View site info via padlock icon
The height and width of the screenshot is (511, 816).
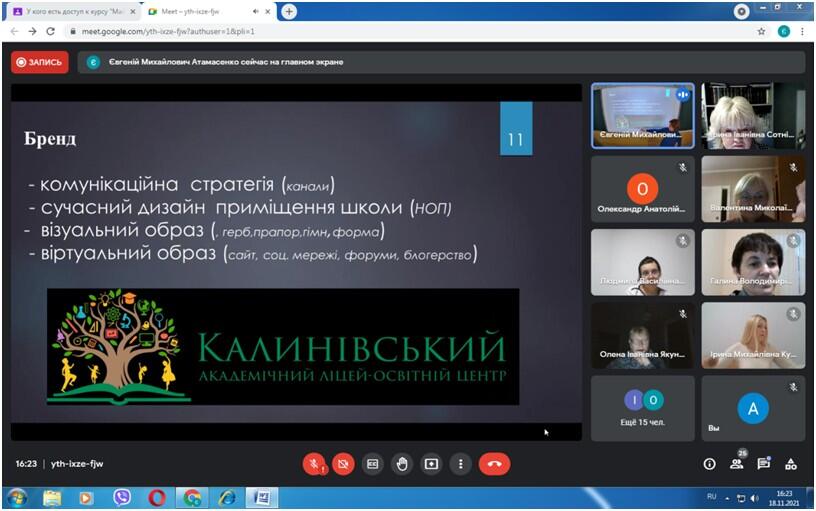click(x=73, y=31)
